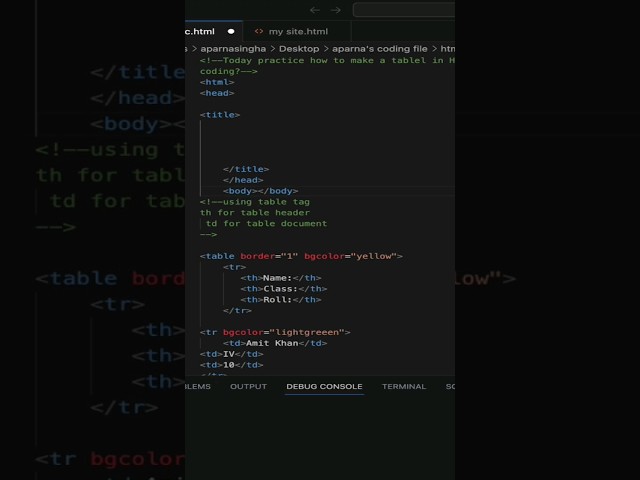This screenshot has height=480, width=640.
Task: Click the <th>Class:</th> line
Action: pos(284,289)
